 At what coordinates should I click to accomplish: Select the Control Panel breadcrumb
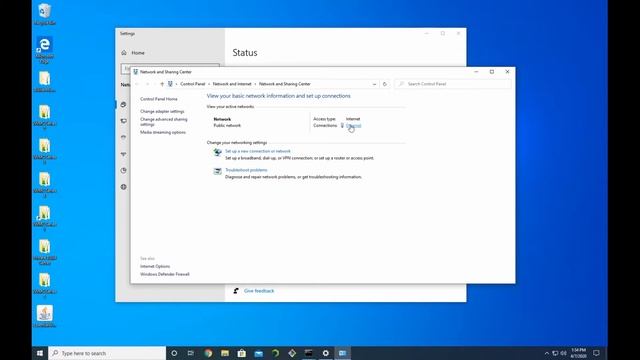(x=193, y=84)
